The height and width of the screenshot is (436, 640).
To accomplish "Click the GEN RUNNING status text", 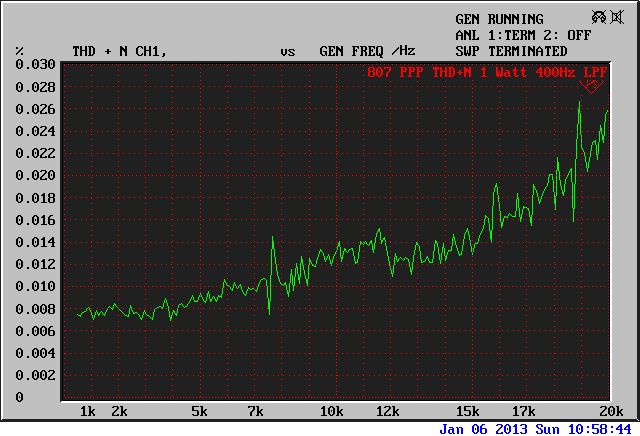I will (499, 19).
